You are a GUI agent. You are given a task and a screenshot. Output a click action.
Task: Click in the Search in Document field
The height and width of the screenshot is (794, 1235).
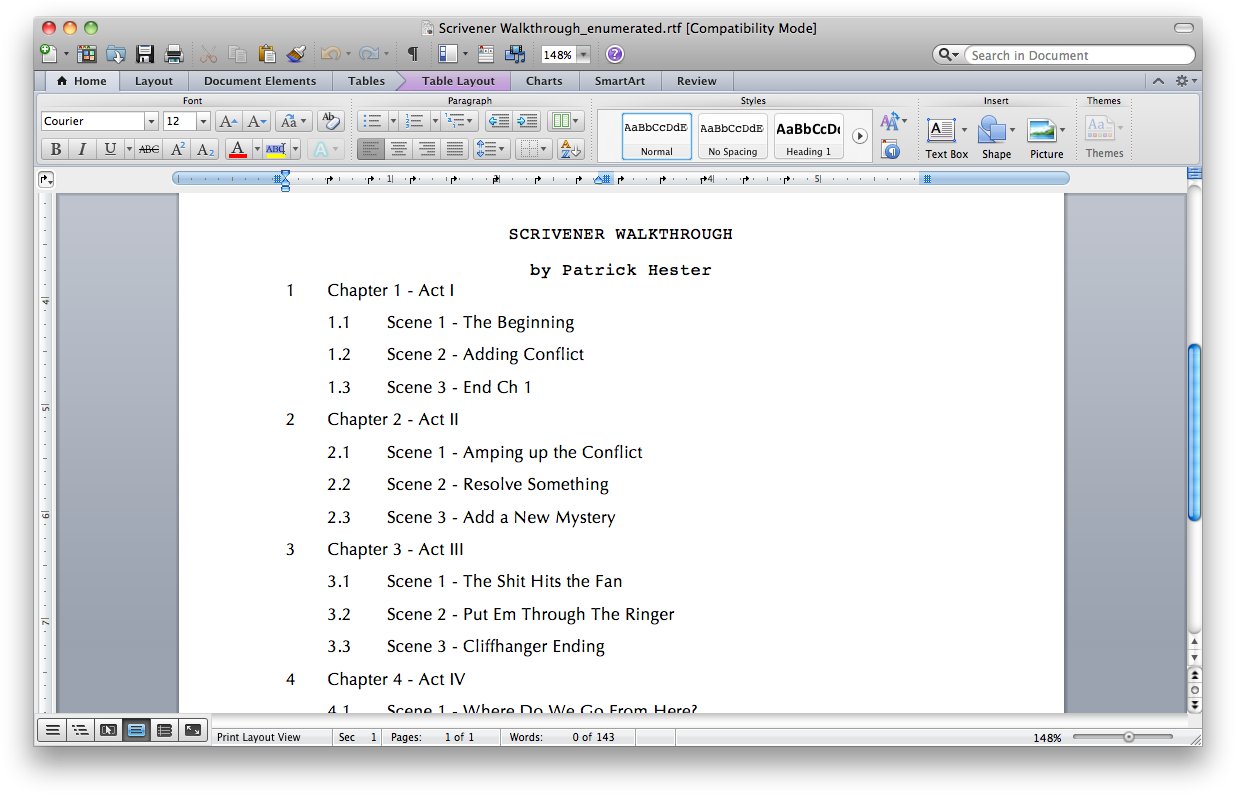tap(1075, 55)
